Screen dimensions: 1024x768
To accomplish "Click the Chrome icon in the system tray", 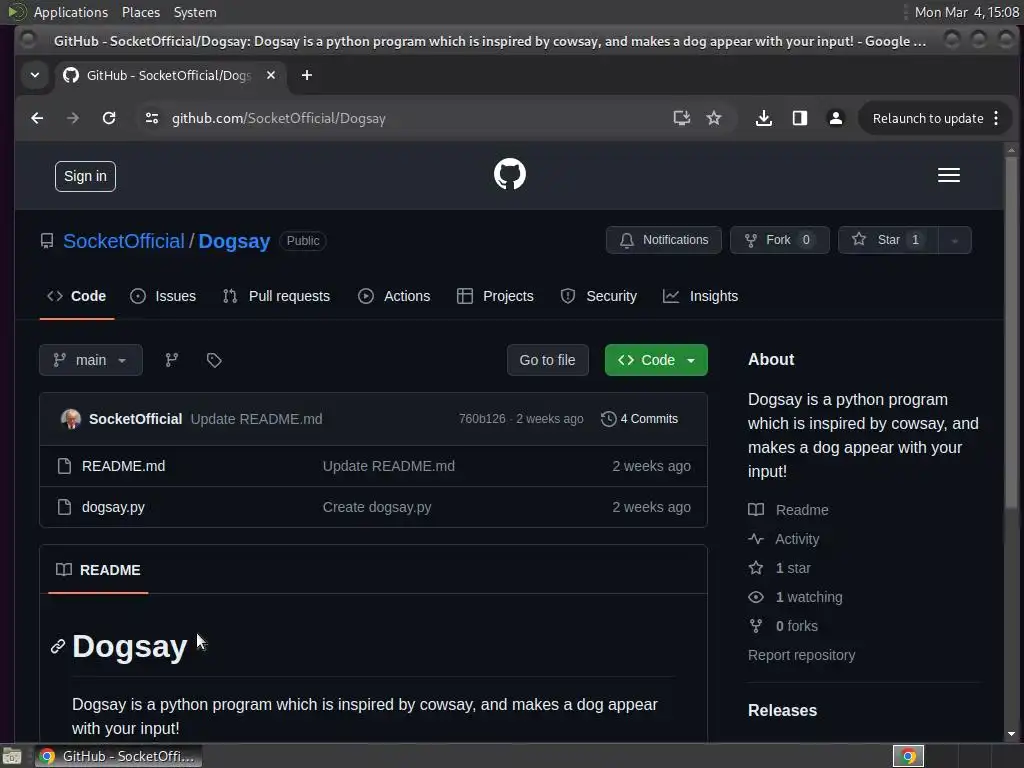I will click(x=908, y=756).
